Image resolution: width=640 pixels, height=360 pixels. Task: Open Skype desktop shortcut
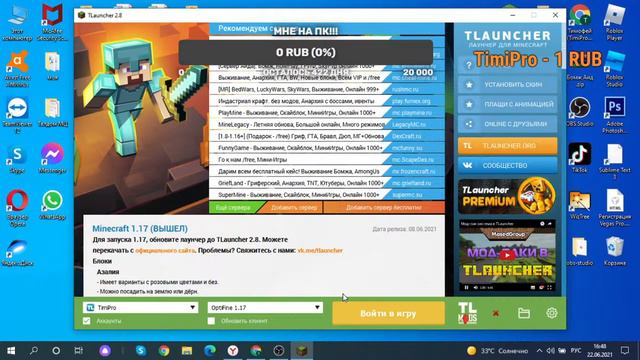(17, 158)
